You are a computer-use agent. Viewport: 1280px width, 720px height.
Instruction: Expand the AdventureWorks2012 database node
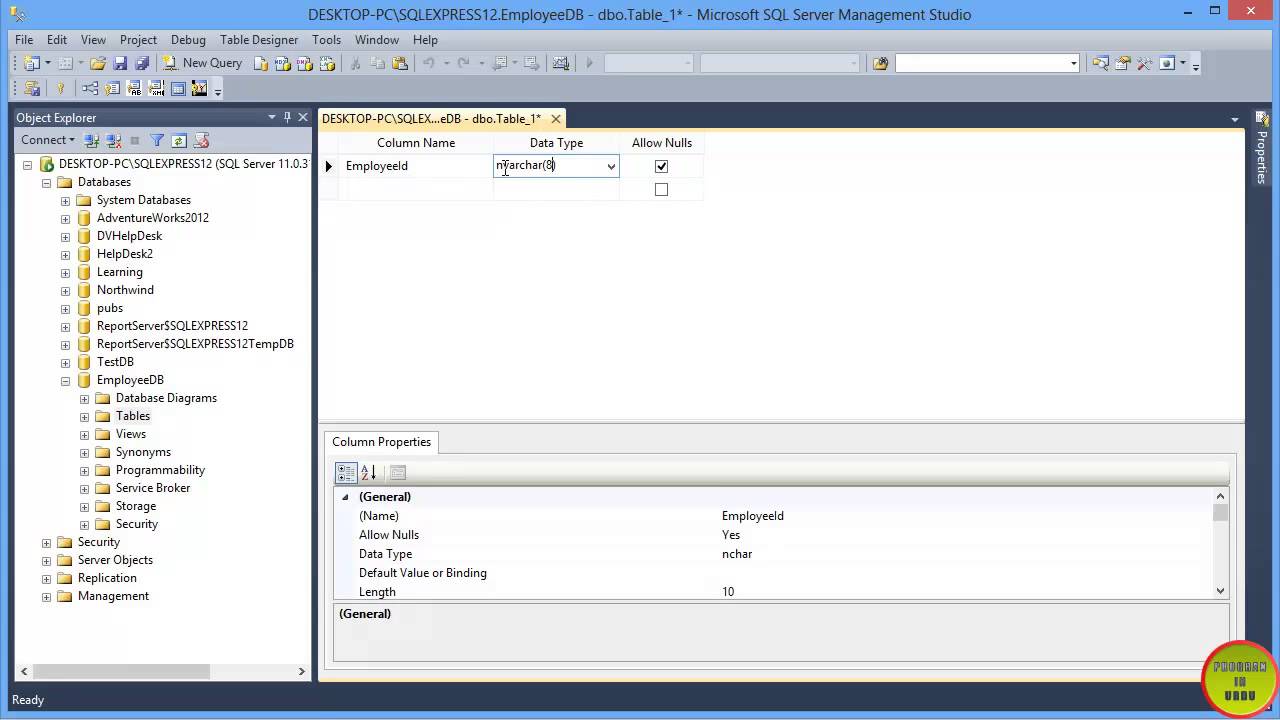(65, 218)
